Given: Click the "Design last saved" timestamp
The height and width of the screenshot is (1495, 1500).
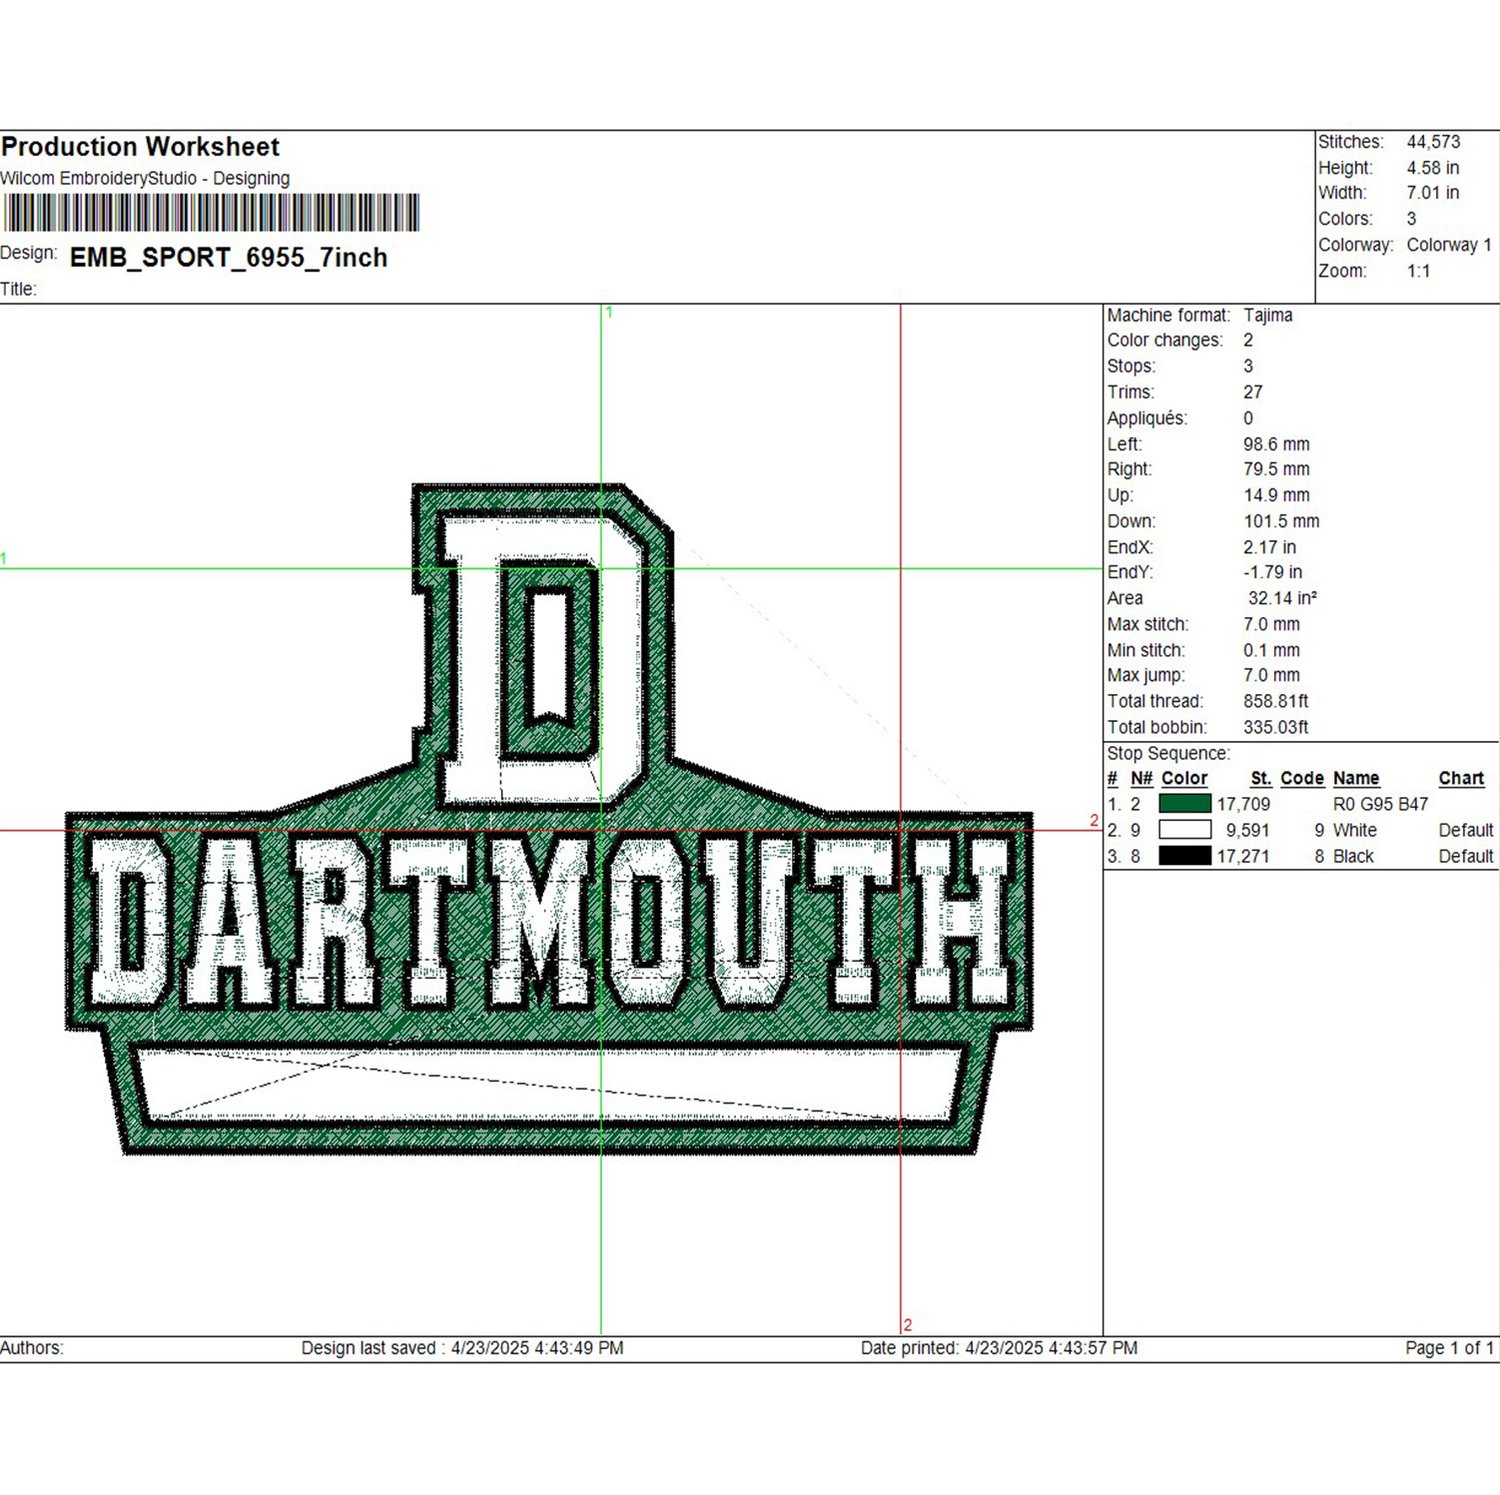Looking at the screenshot, I should (x=463, y=1348).
